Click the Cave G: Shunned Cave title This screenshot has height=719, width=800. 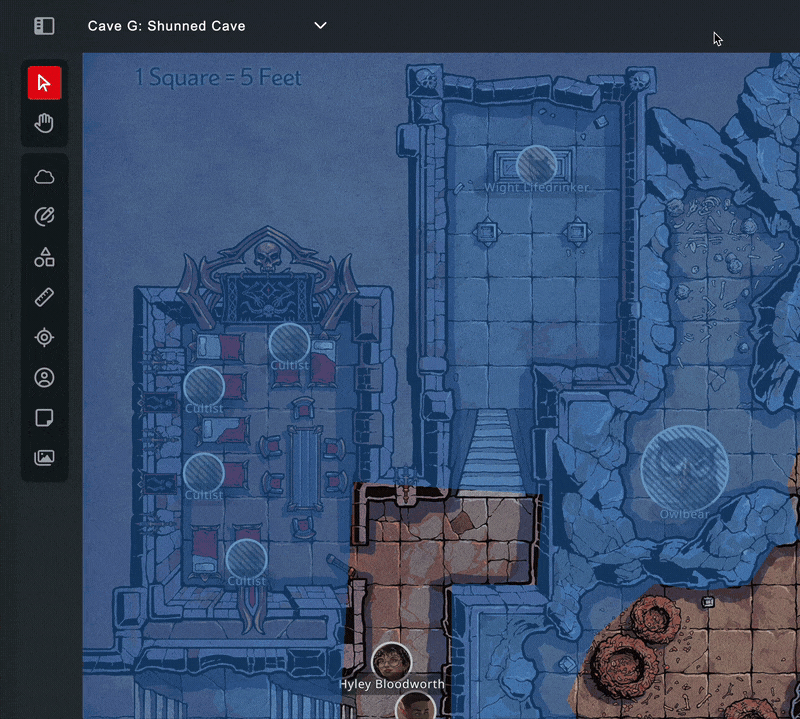click(166, 26)
